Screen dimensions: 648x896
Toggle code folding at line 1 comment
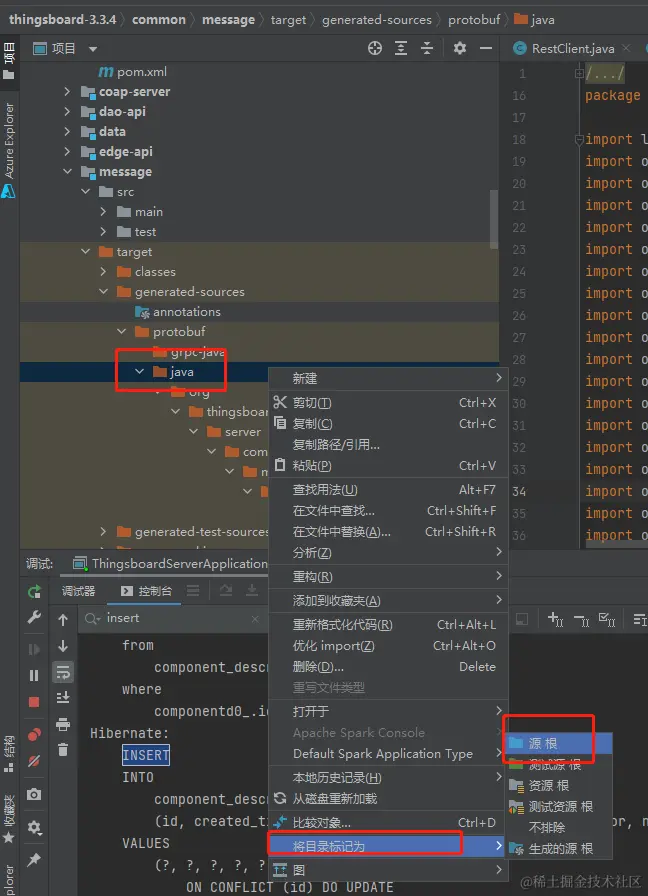[x=579, y=73]
